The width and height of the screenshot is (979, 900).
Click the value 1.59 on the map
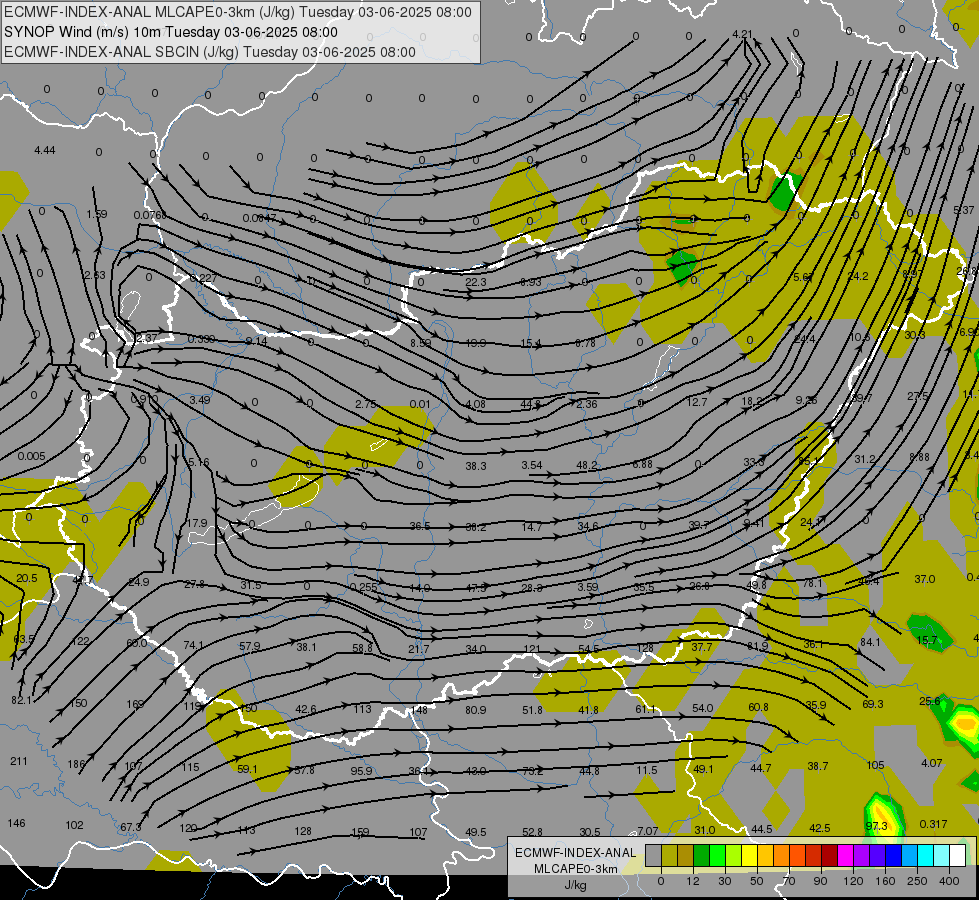[x=97, y=214]
